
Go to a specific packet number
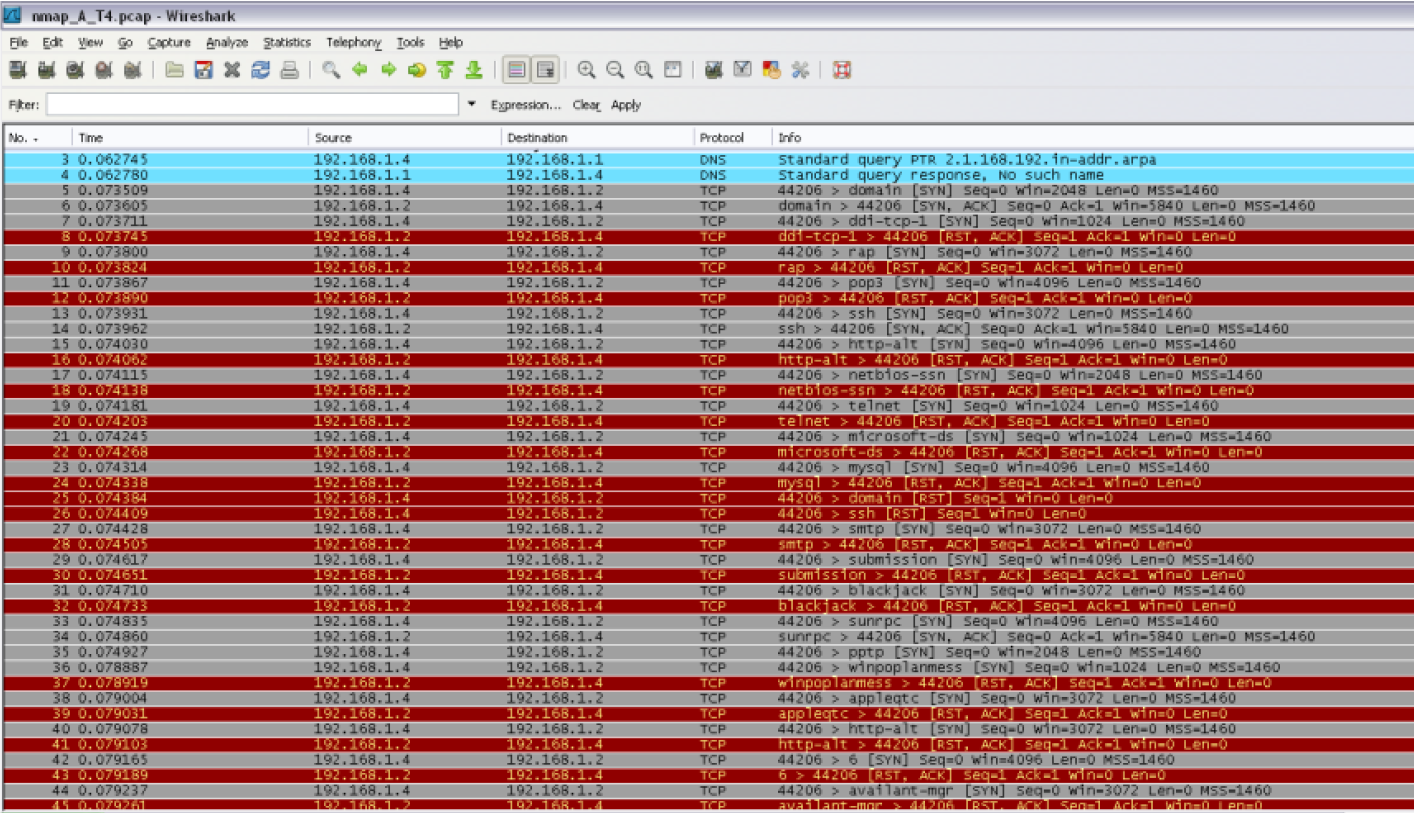point(418,70)
